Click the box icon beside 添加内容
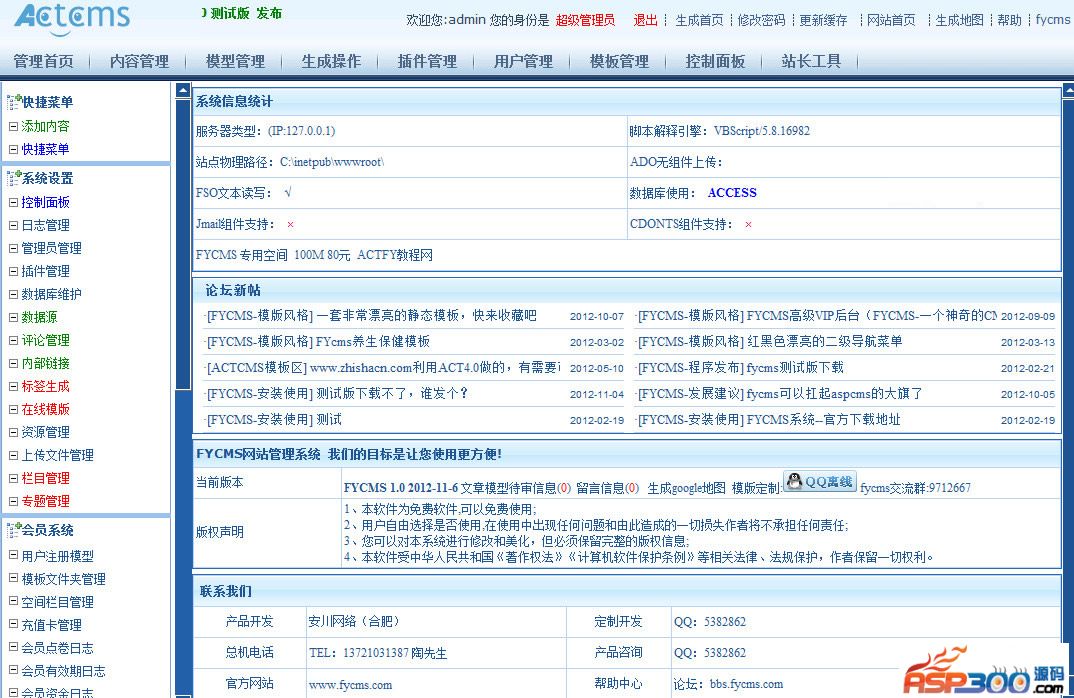The image size is (1074, 698). pos(13,126)
